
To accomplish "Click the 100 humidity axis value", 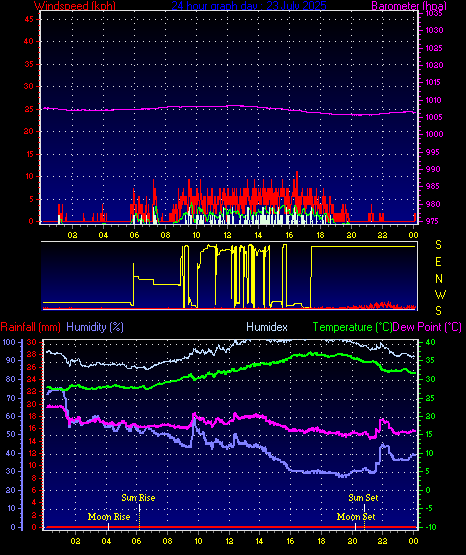I will tap(9, 342).
